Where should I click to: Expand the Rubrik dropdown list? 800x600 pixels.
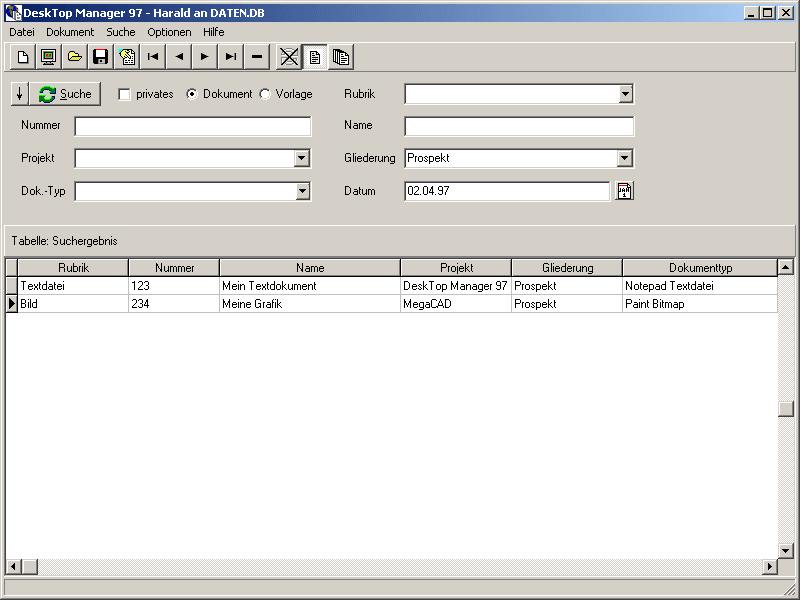coord(625,94)
